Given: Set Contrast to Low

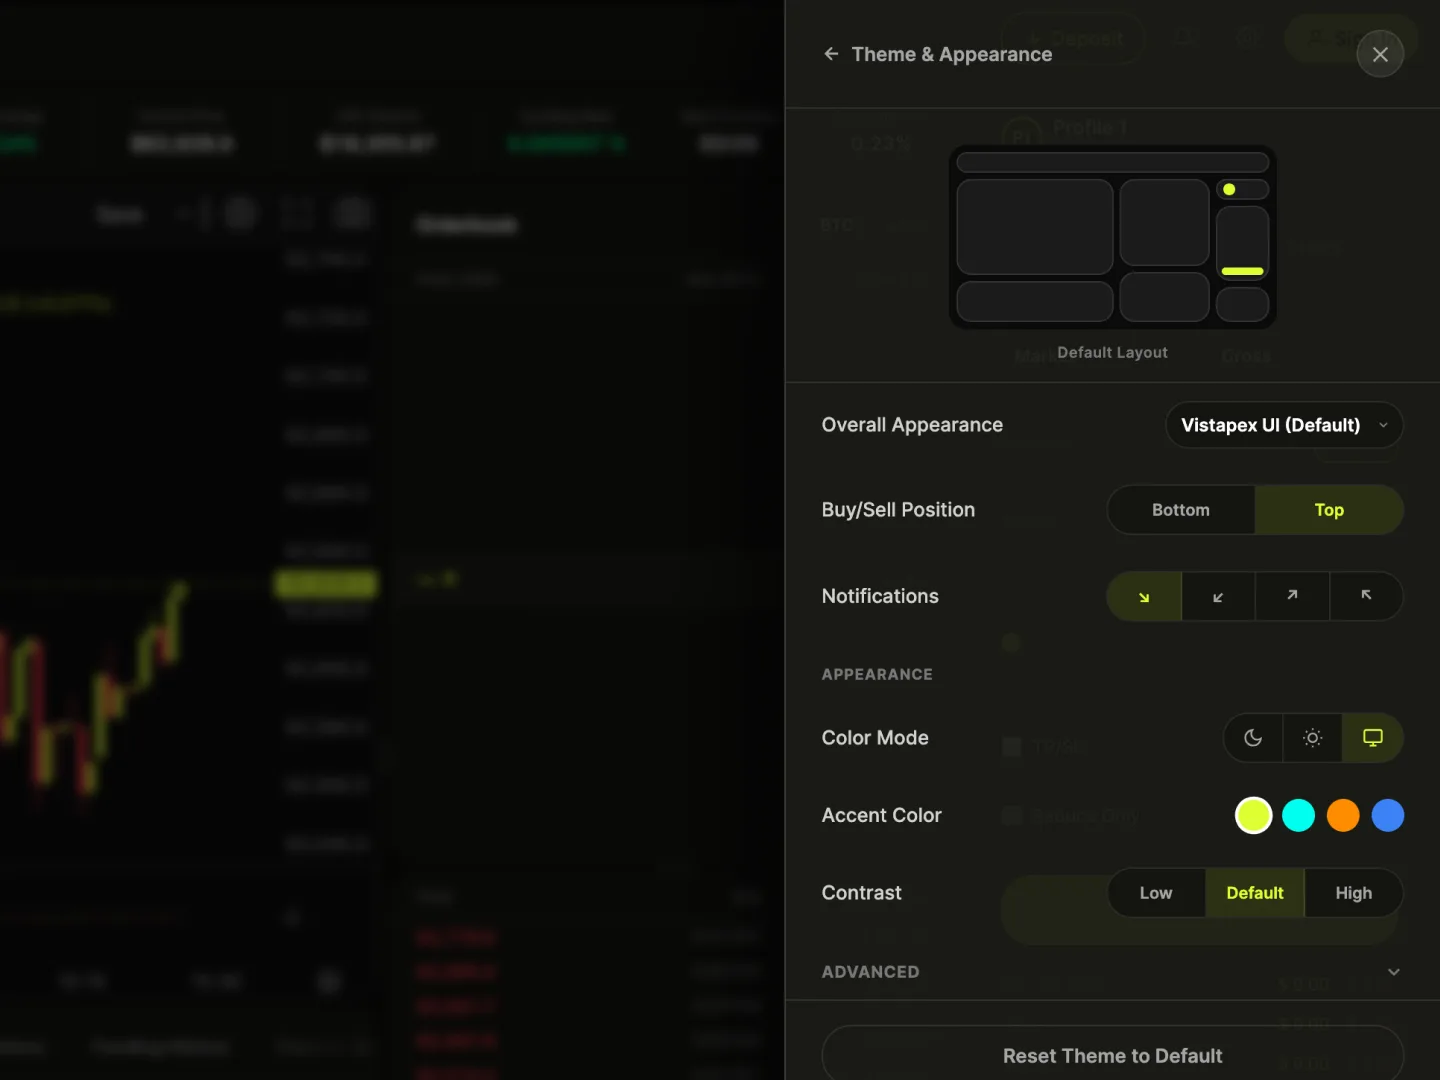Looking at the screenshot, I should point(1156,893).
